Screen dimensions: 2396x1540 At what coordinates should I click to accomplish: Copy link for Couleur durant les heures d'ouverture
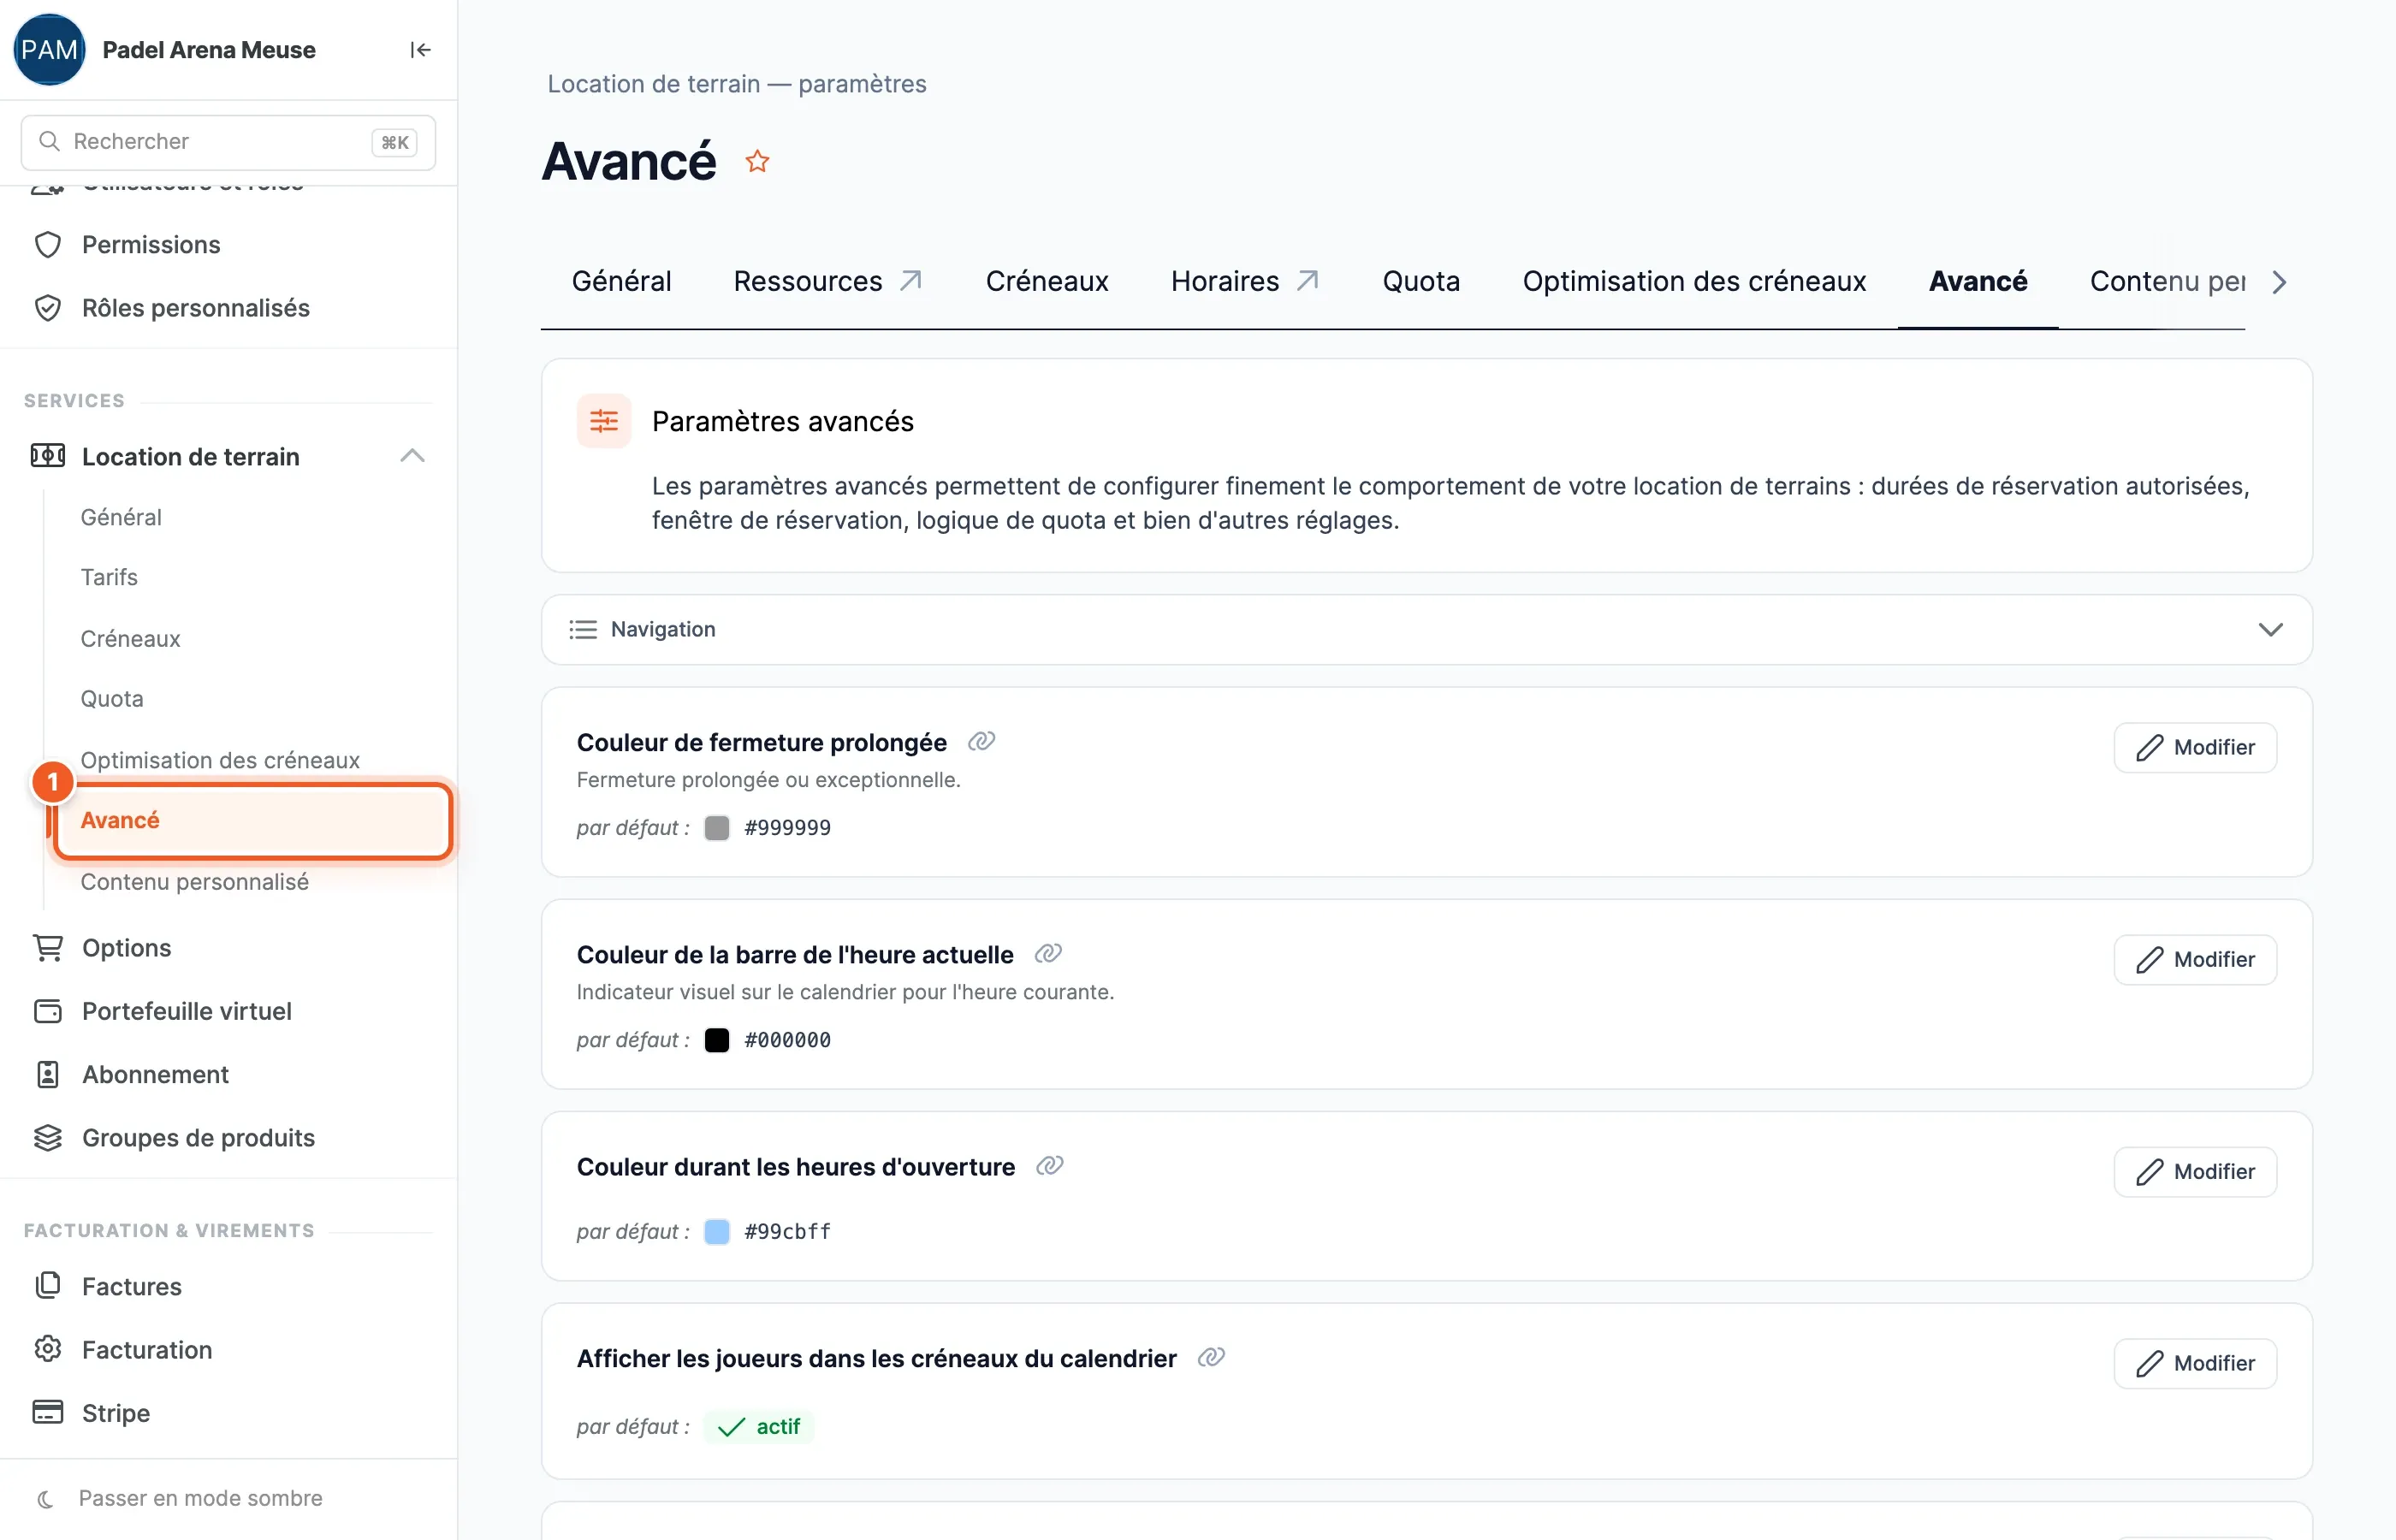(x=1050, y=1165)
